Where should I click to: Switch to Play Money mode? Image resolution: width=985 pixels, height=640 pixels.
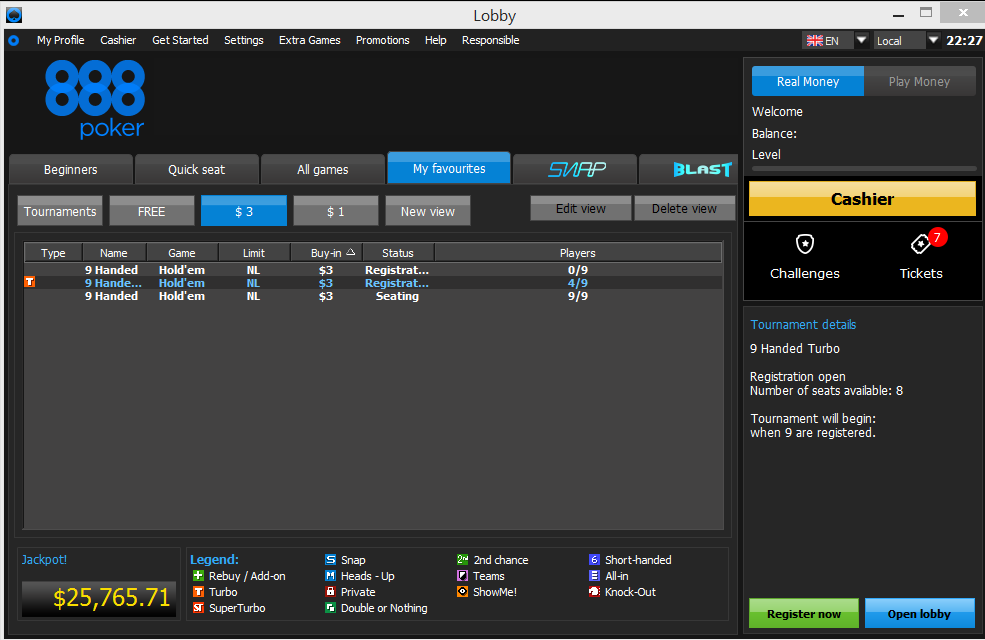(x=919, y=82)
